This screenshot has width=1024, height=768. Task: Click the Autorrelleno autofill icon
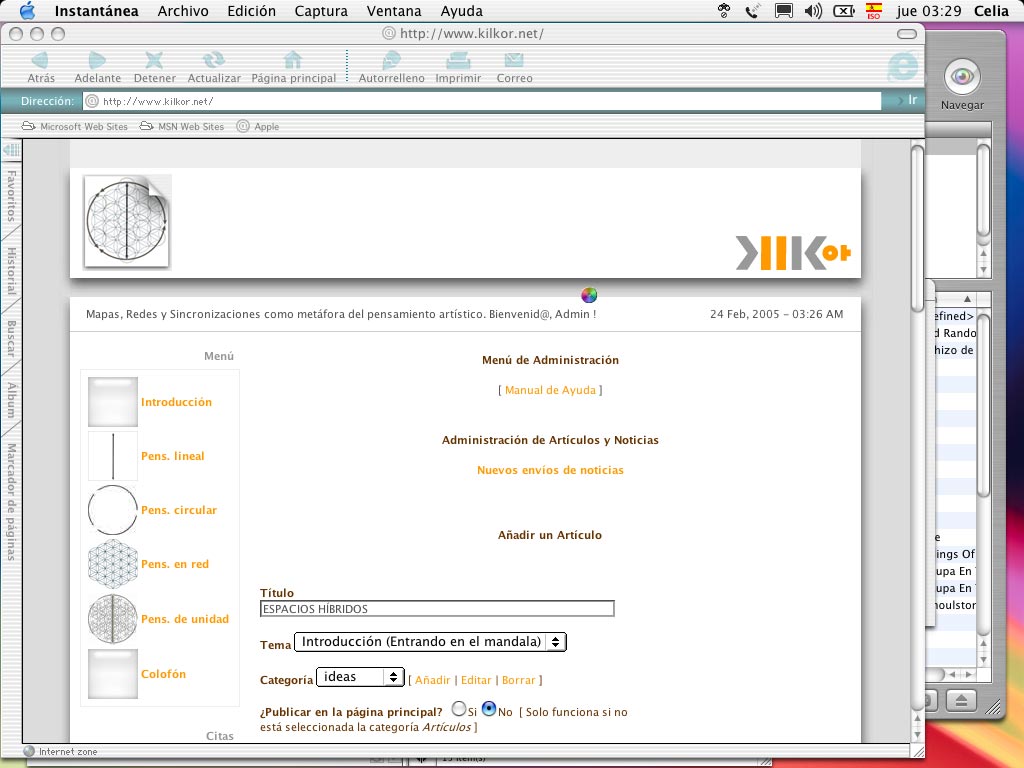[x=391, y=61]
